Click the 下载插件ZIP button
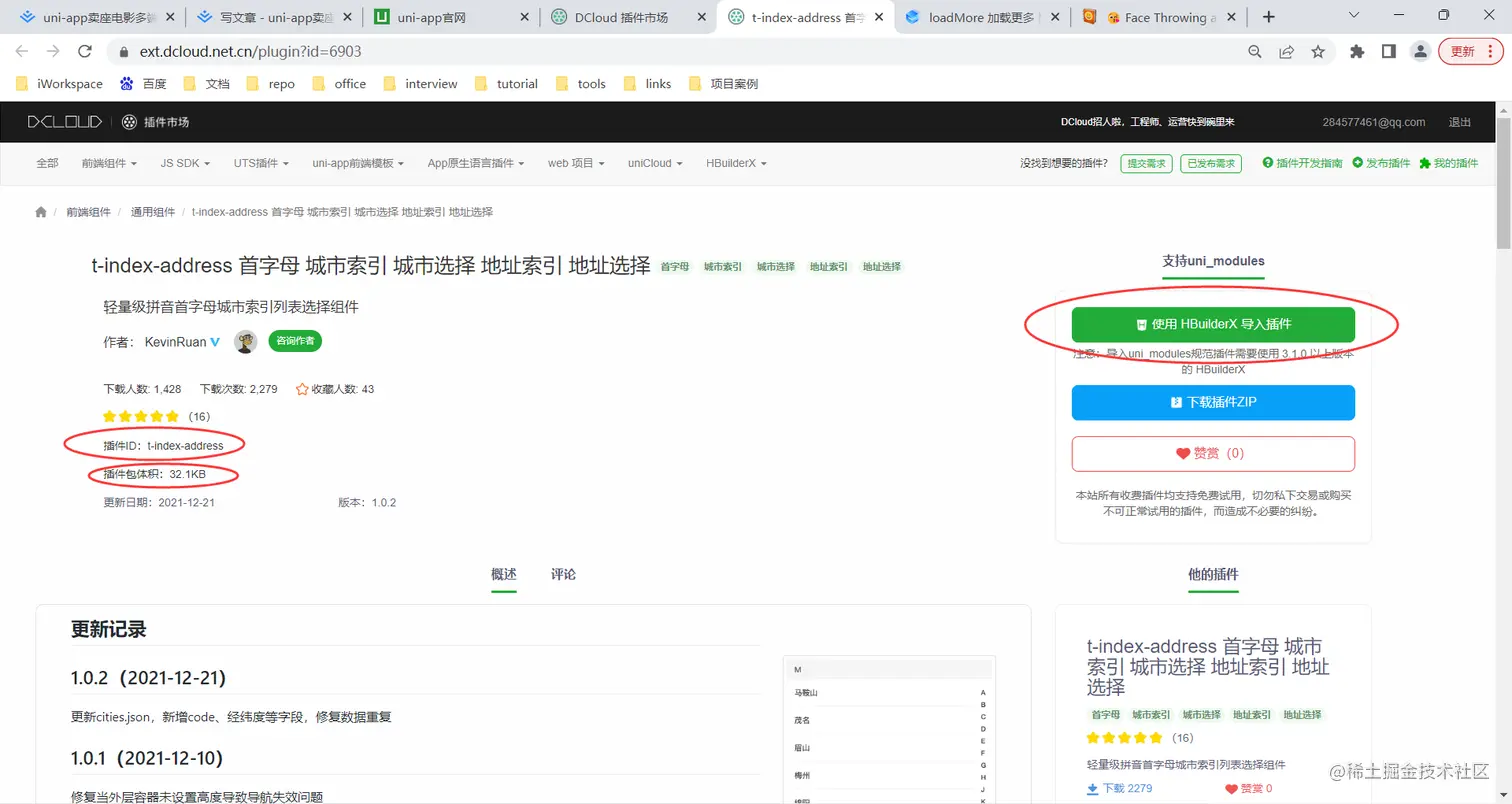 click(x=1213, y=402)
